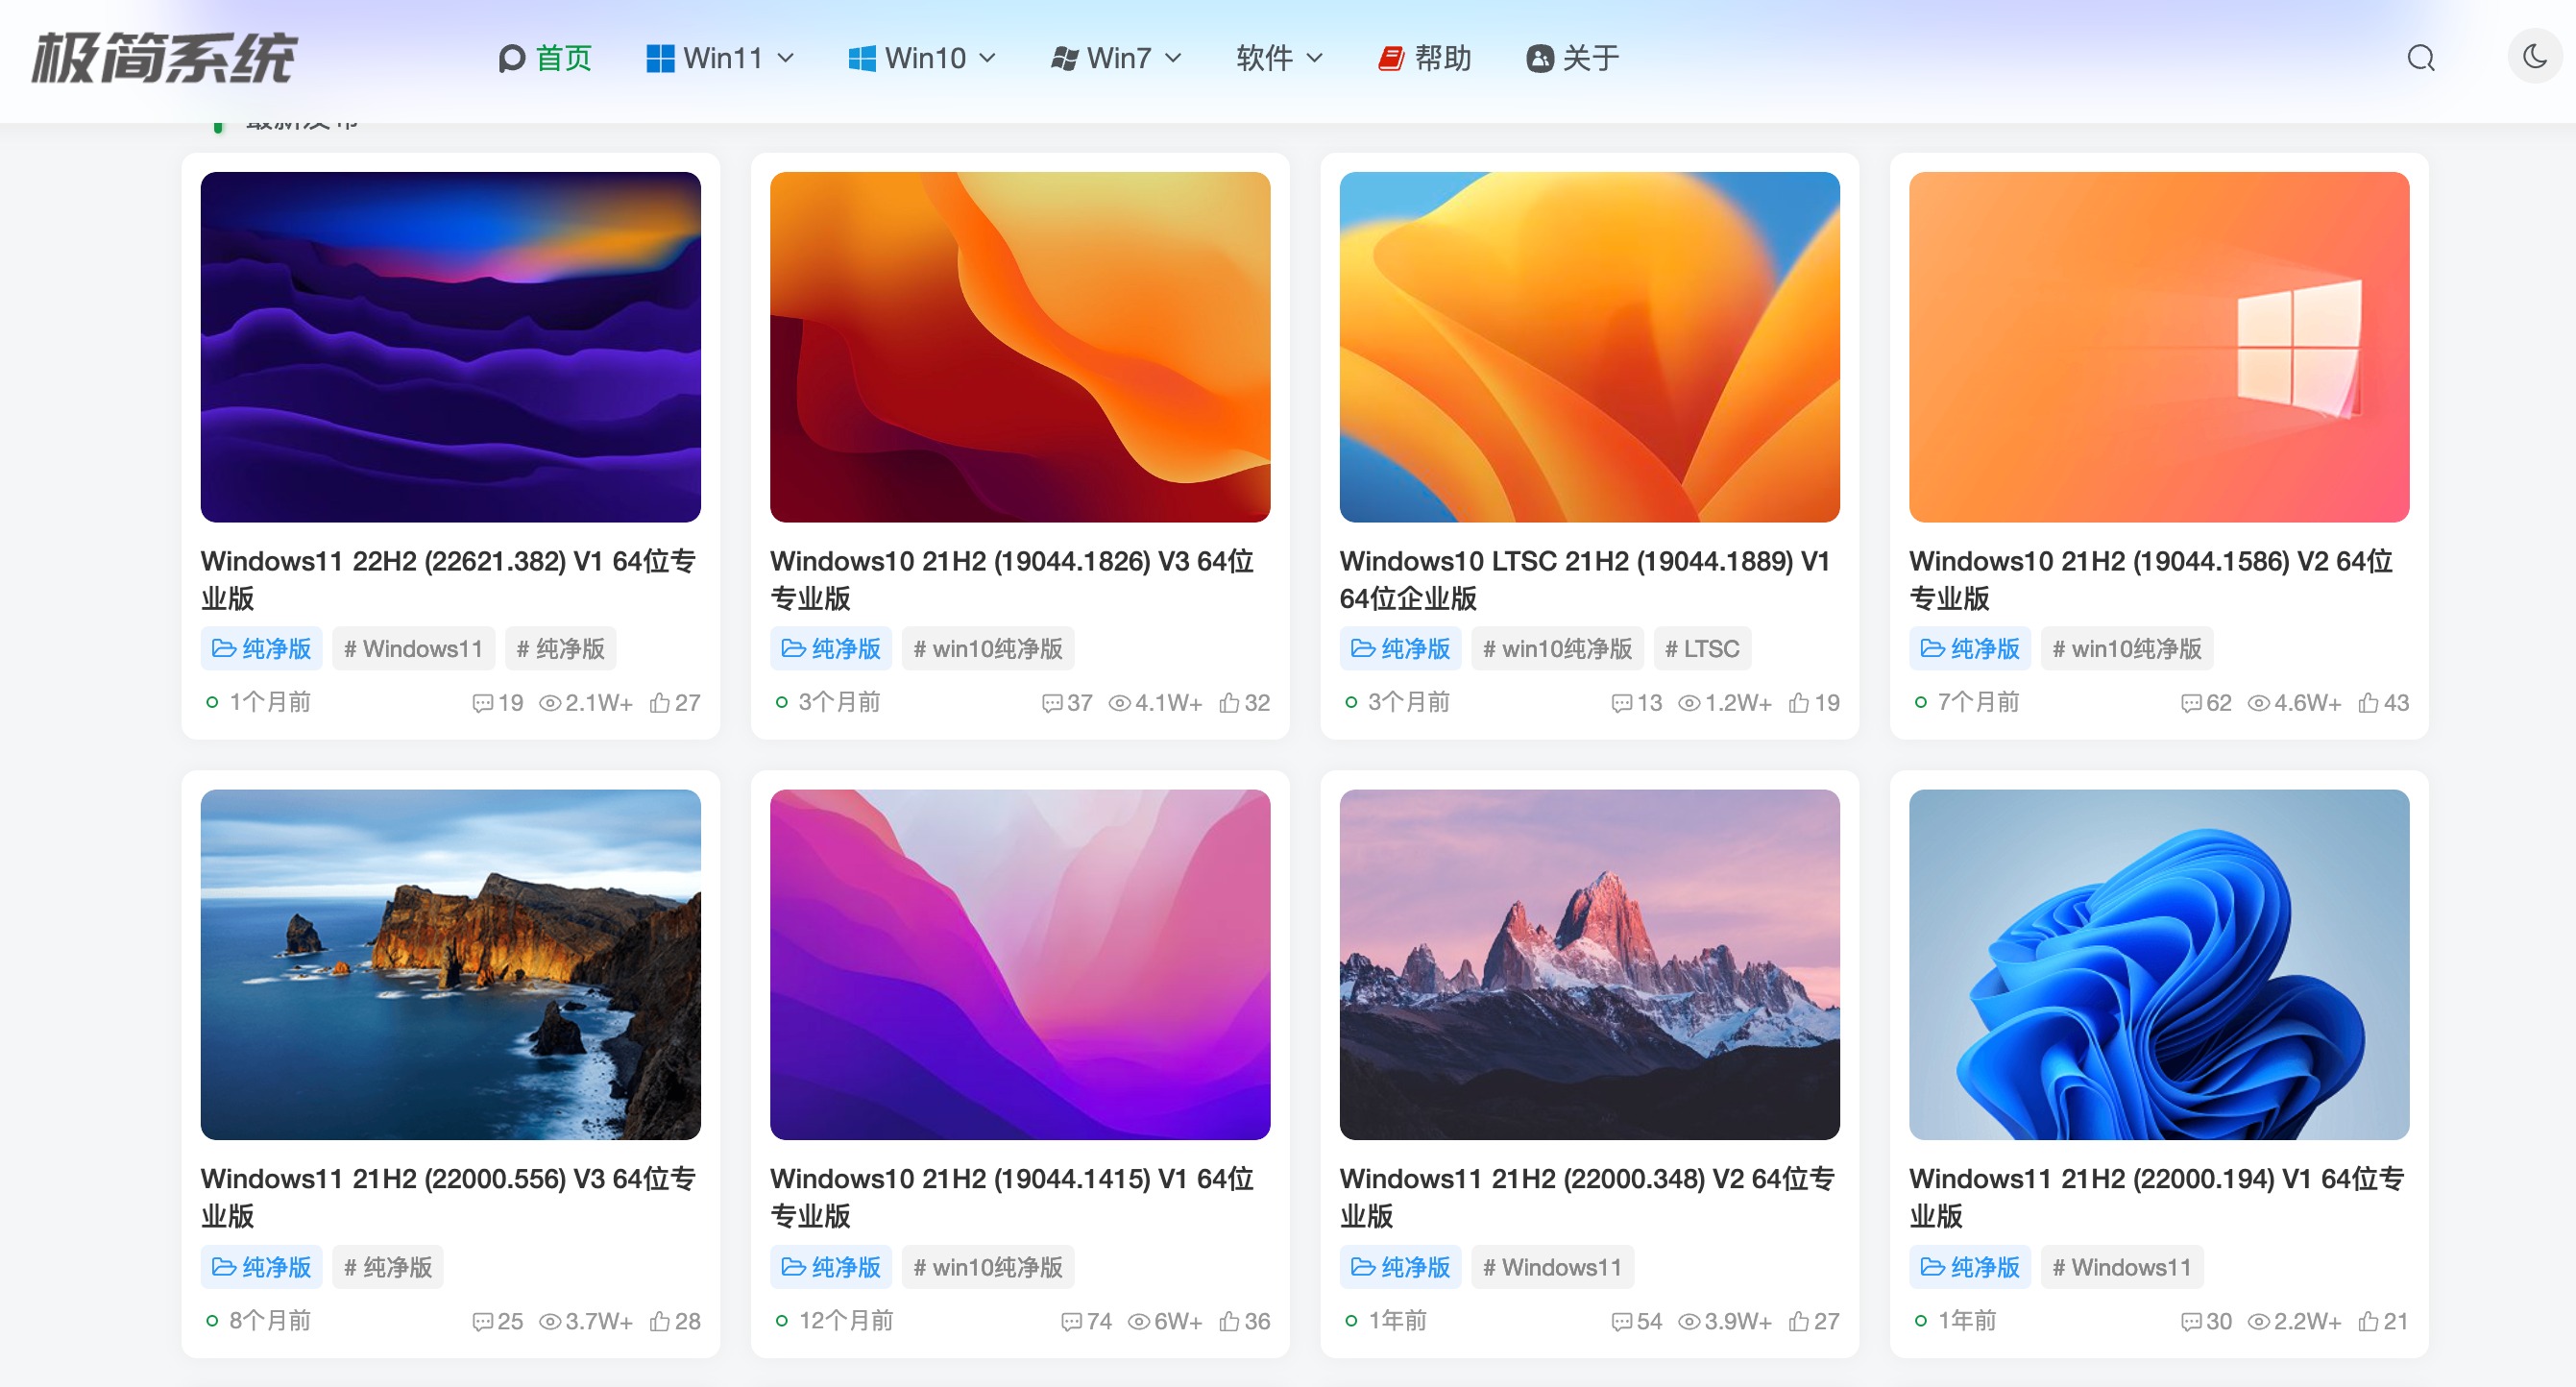The height and width of the screenshot is (1387, 2576).
Task: Open Windows11 22H2 (22621.382) V1 title link
Action: 448,579
